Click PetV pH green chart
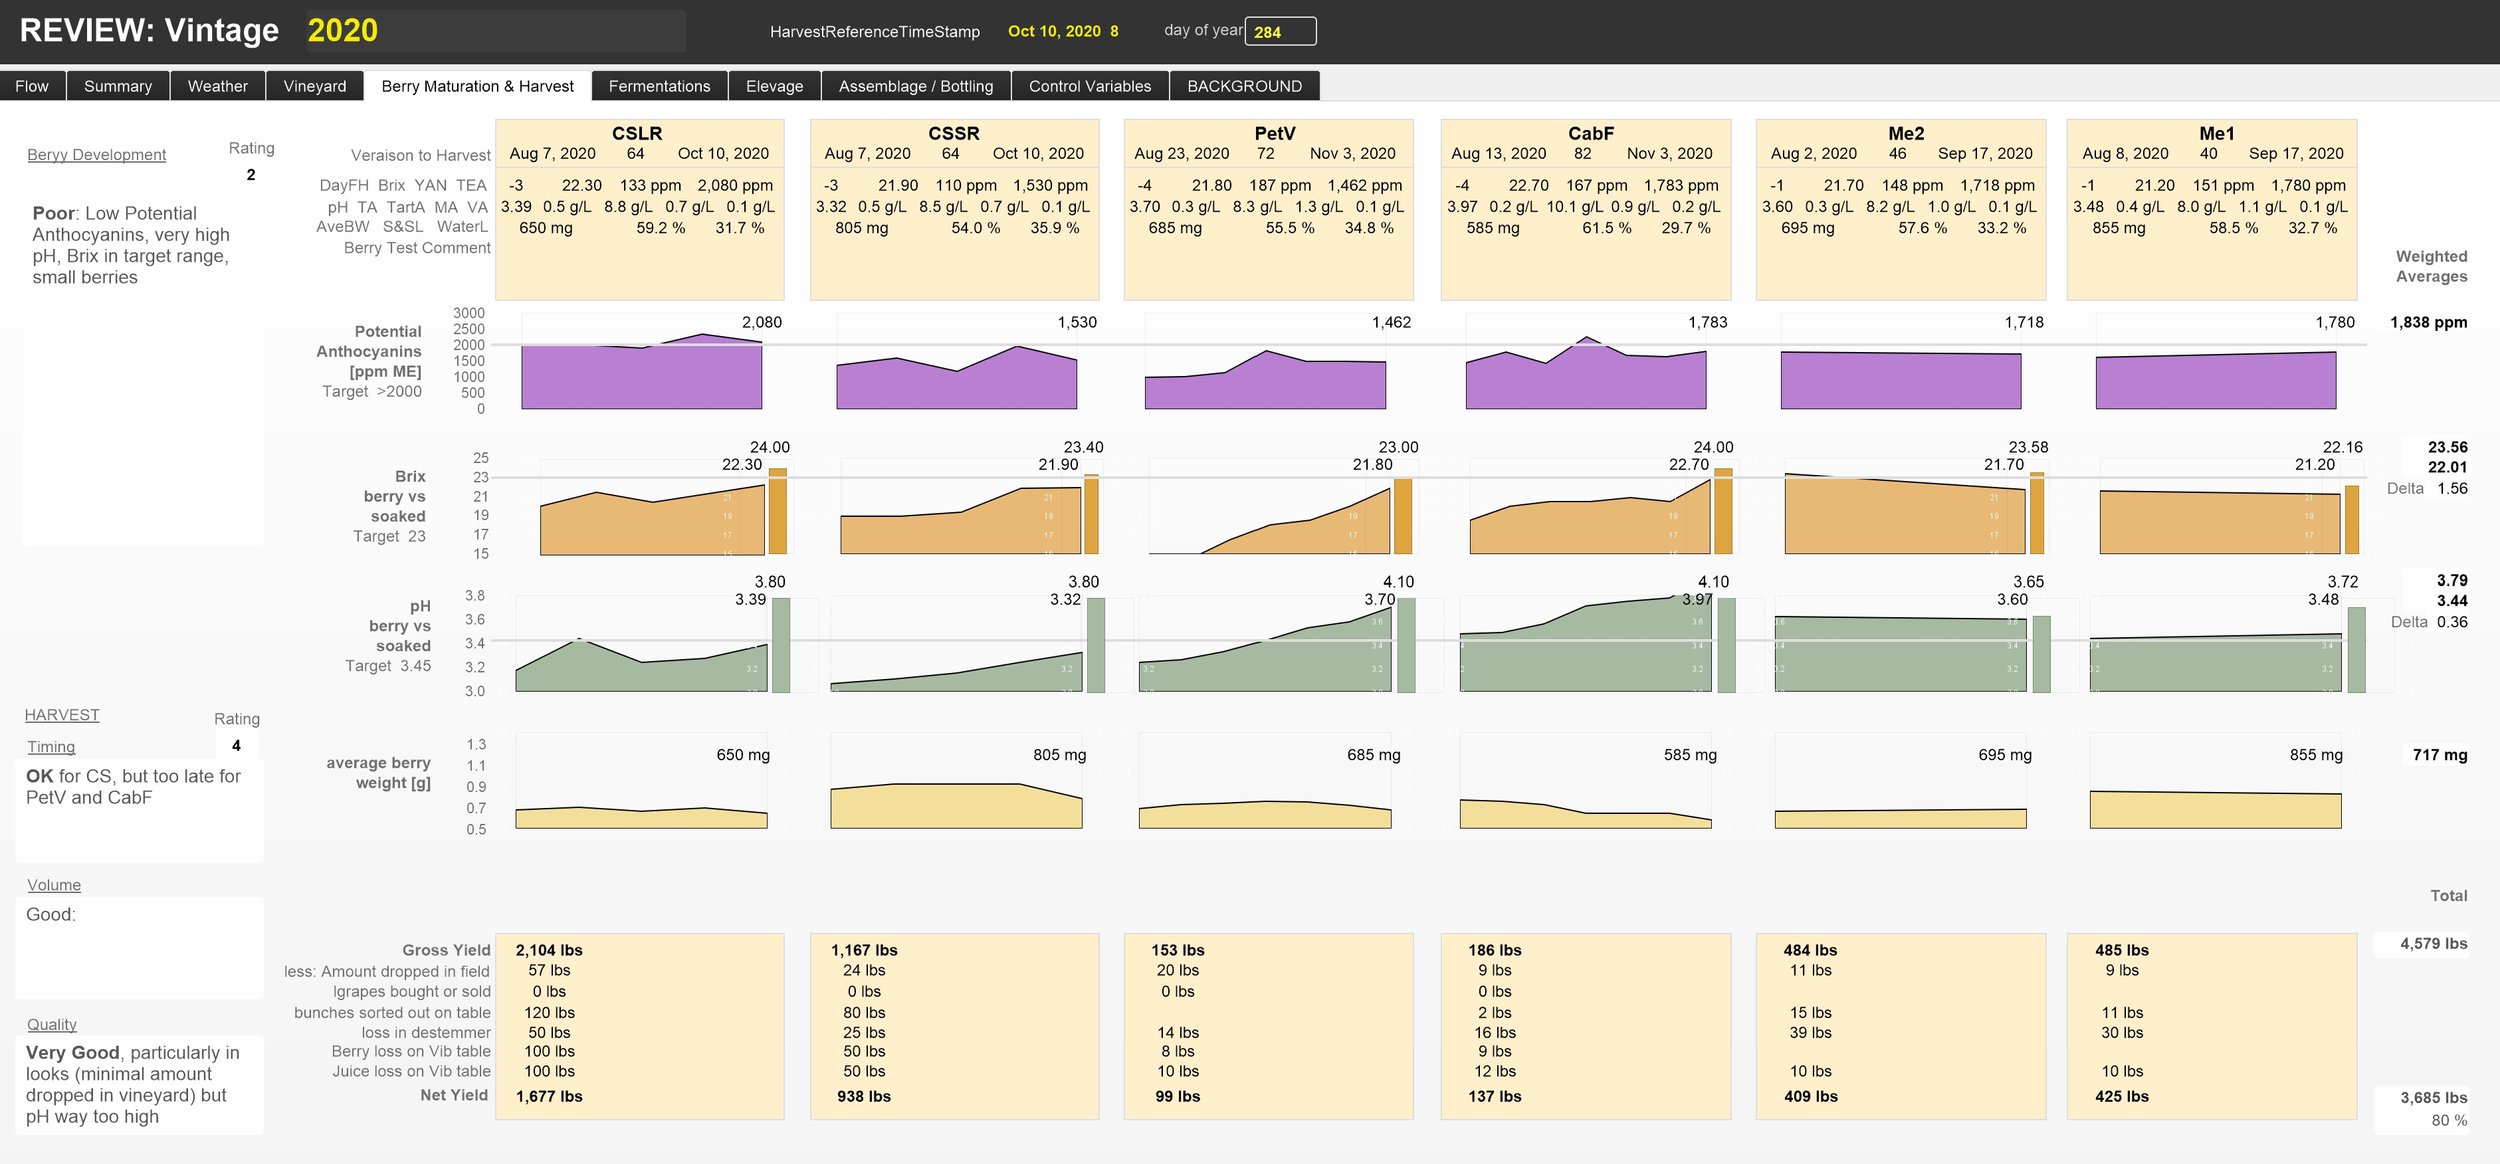This screenshot has width=2500, height=1164. [1265, 652]
